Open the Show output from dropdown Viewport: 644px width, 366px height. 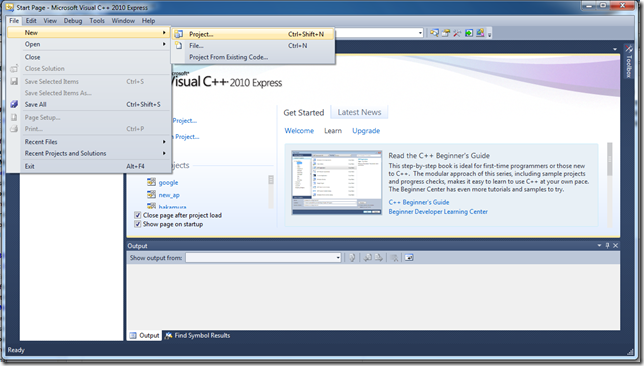pos(338,258)
